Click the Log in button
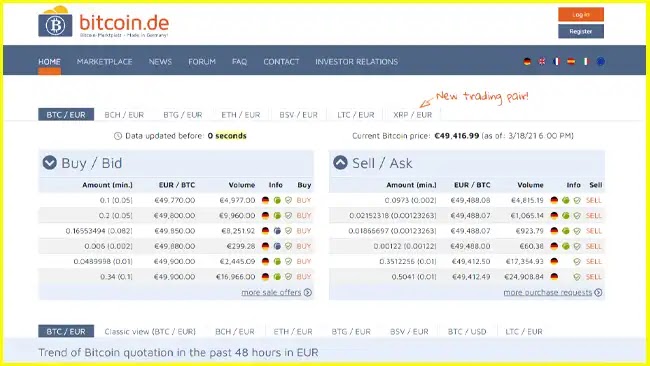 [581, 15]
